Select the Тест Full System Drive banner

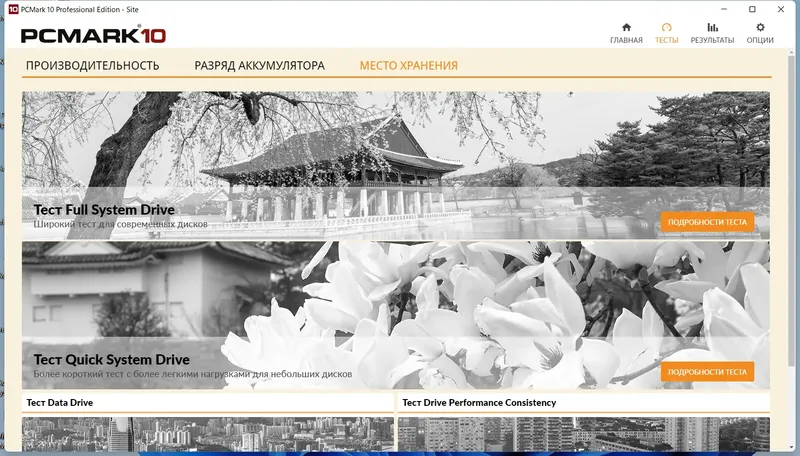point(396,165)
